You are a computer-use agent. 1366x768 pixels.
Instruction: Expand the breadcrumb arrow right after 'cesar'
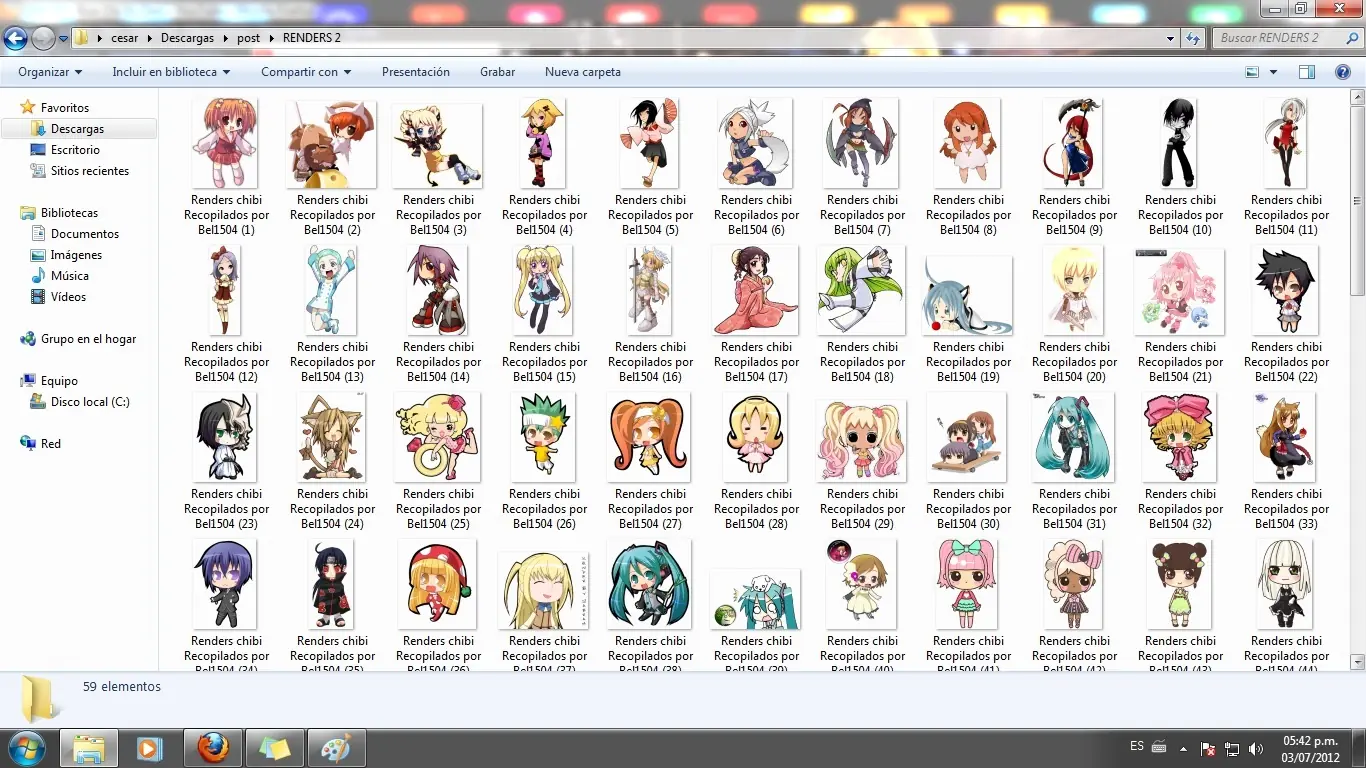(150, 38)
